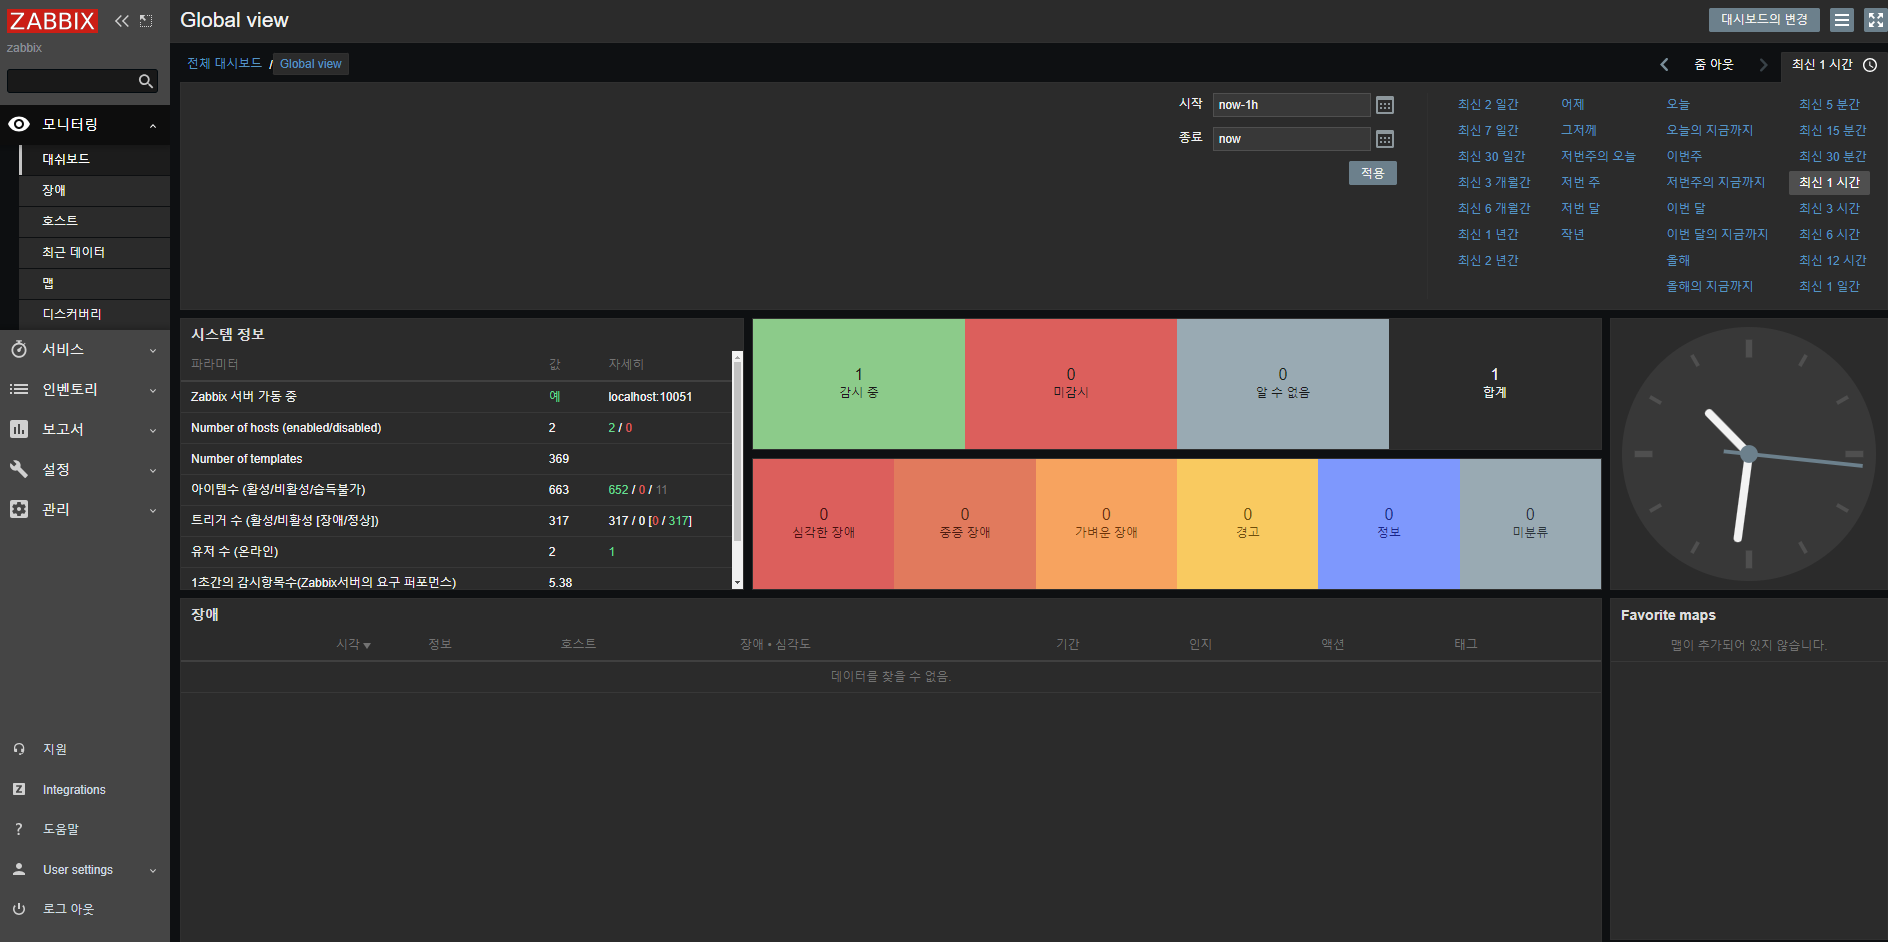Expand the 관리 menu section
Viewport: 1888px width, 942px height.
[153, 510]
